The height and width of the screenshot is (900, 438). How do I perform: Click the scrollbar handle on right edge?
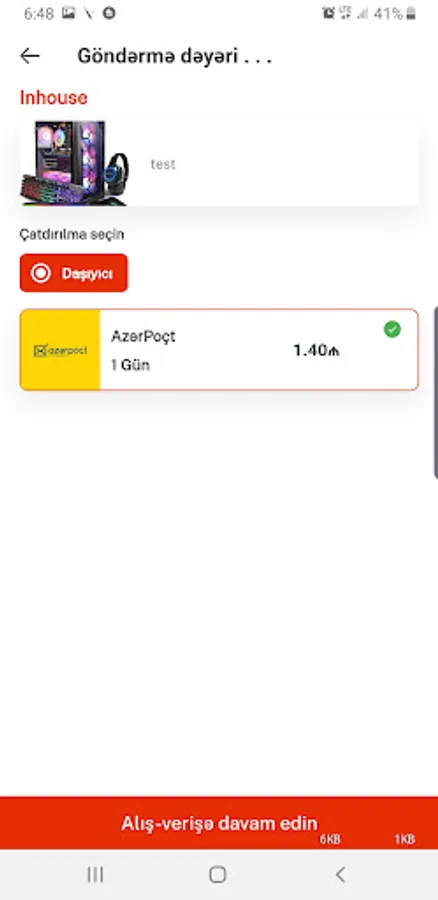point(436,393)
